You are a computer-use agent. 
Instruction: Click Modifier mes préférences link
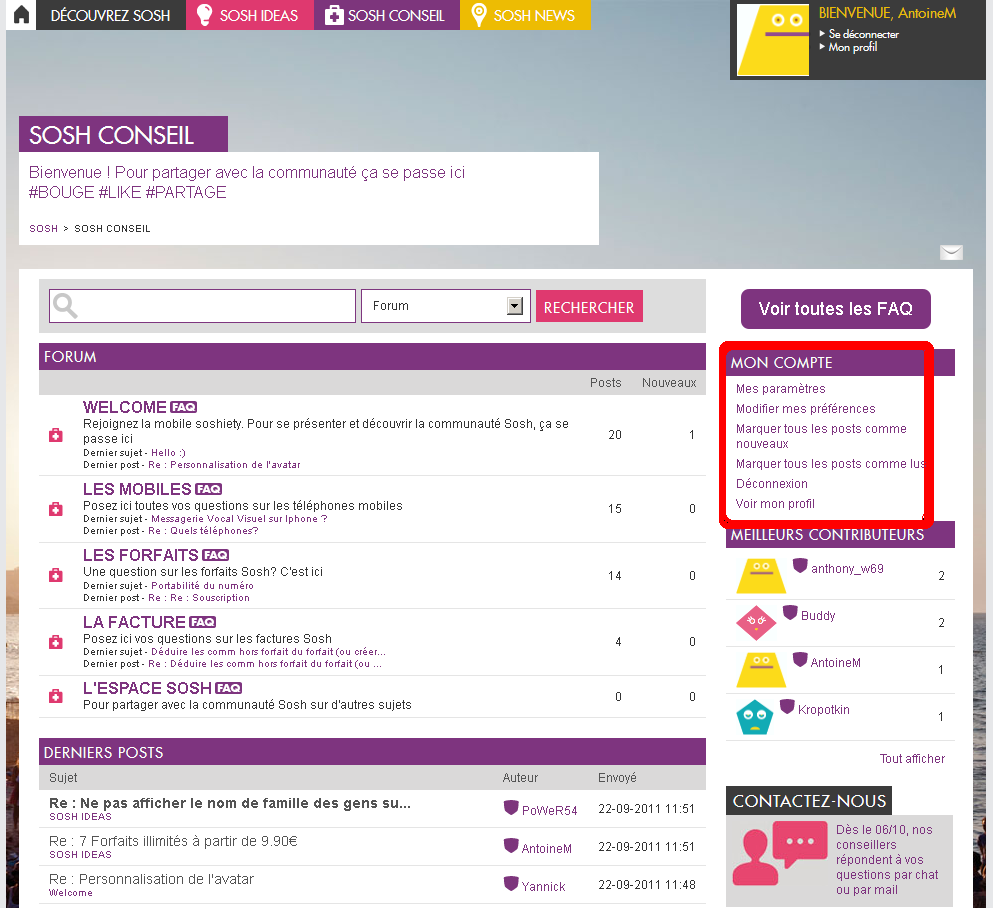[805, 409]
